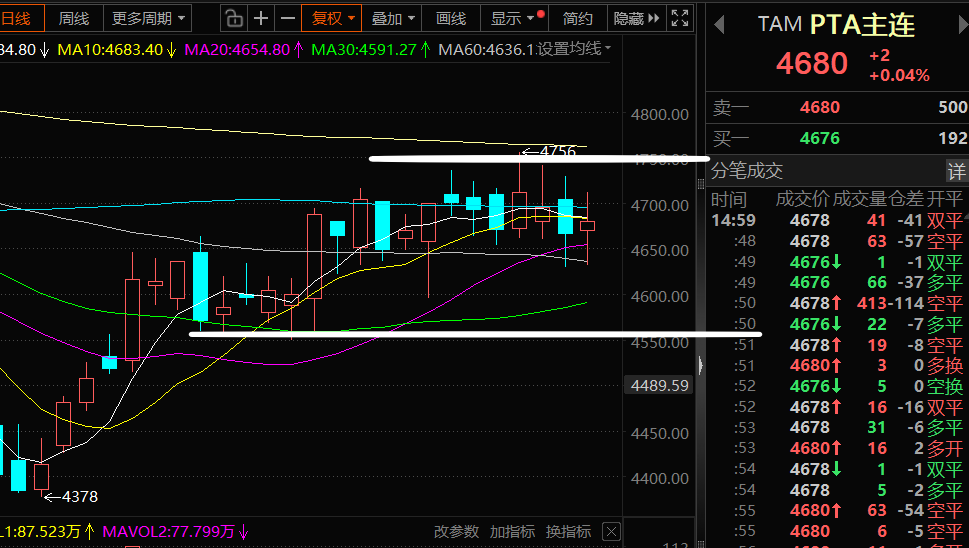Zoom in chart with plus icon
Image resolution: width=969 pixels, height=548 pixels.
pos(261,18)
